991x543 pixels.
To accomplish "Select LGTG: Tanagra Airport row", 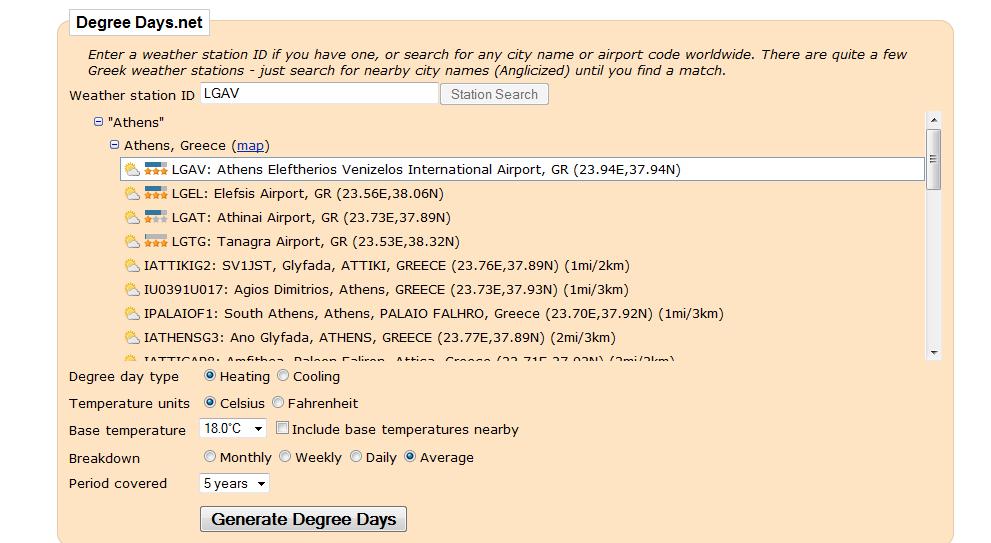I will pos(522,241).
